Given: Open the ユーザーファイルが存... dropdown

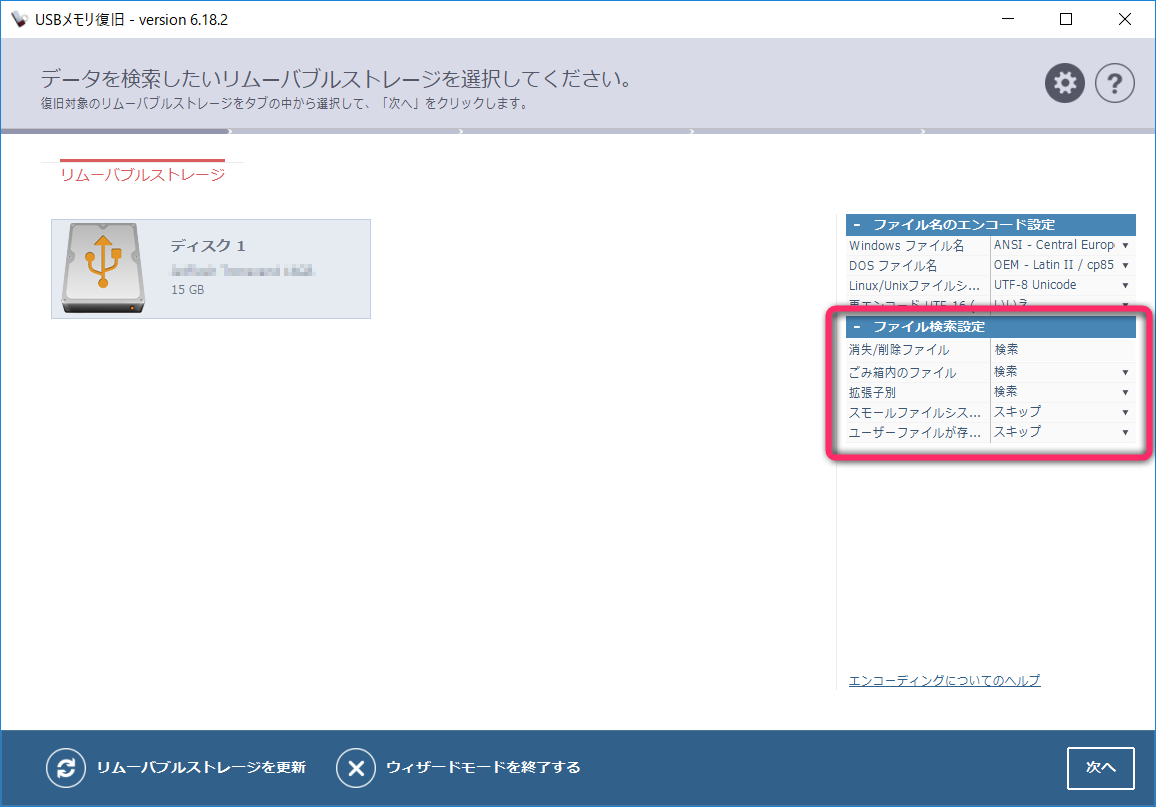Looking at the screenshot, I should [1126, 432].
